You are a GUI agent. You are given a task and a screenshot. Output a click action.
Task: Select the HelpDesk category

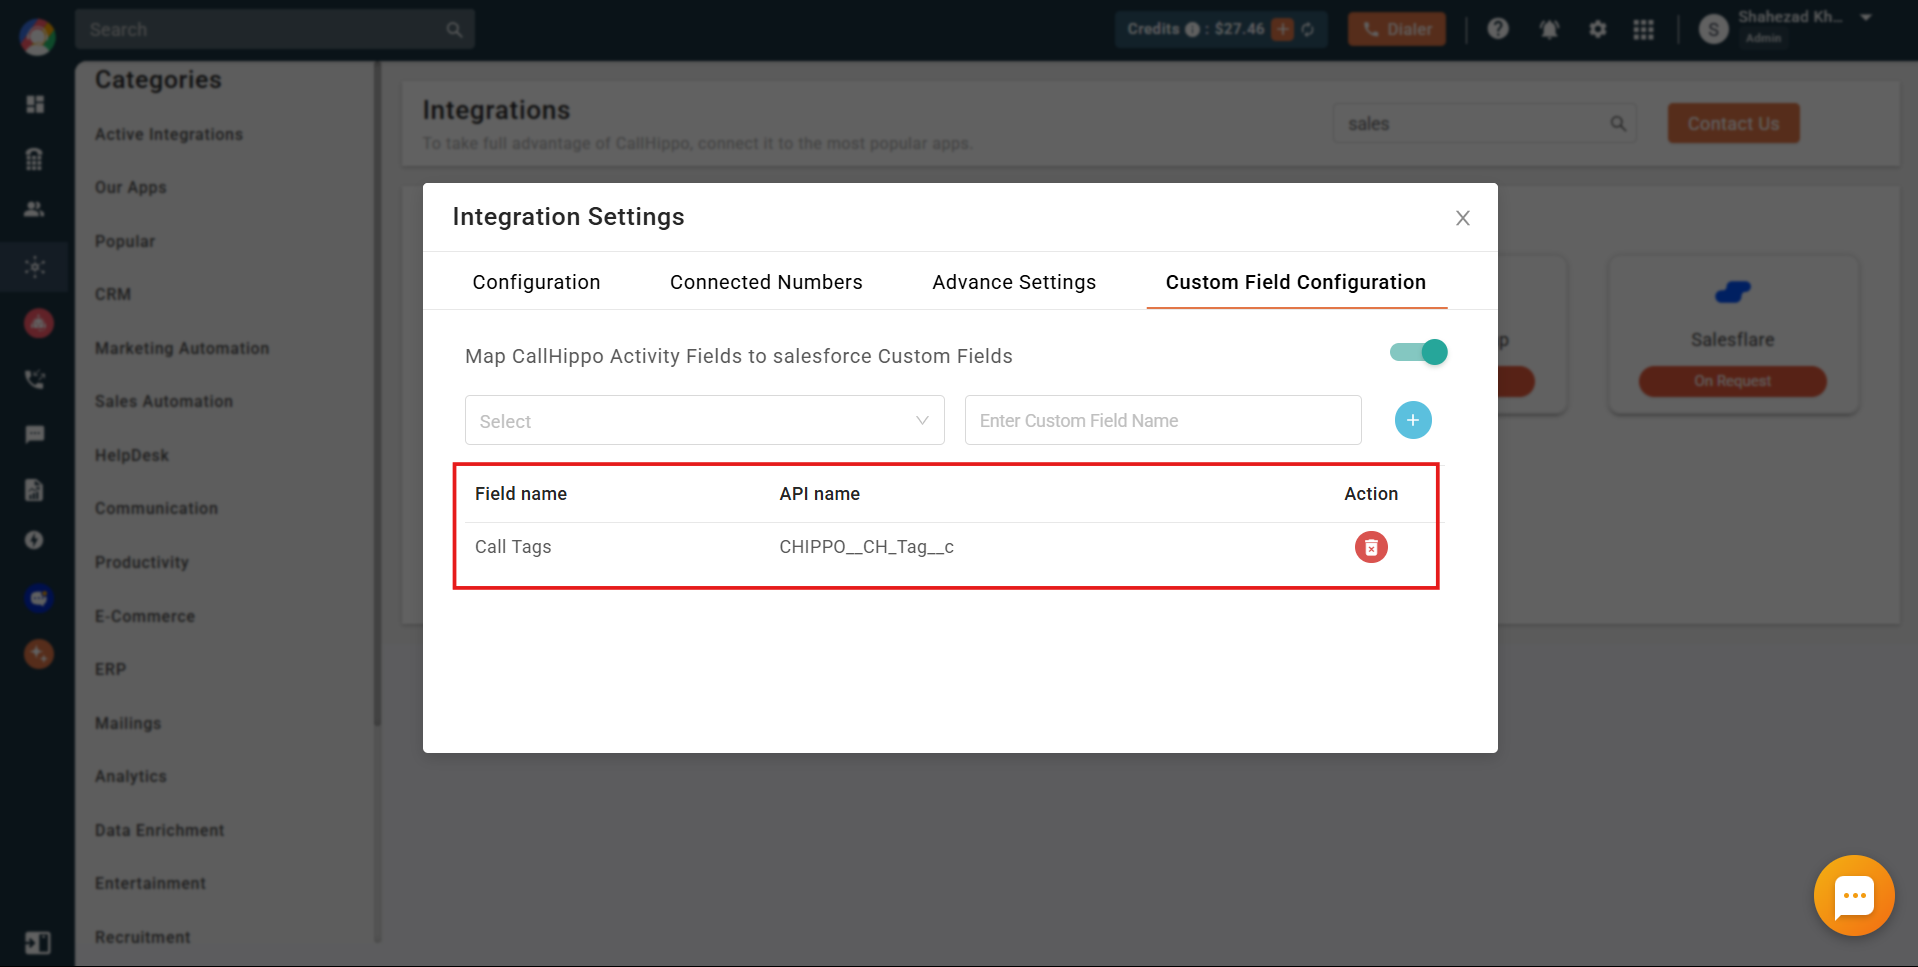click(132, 455)
